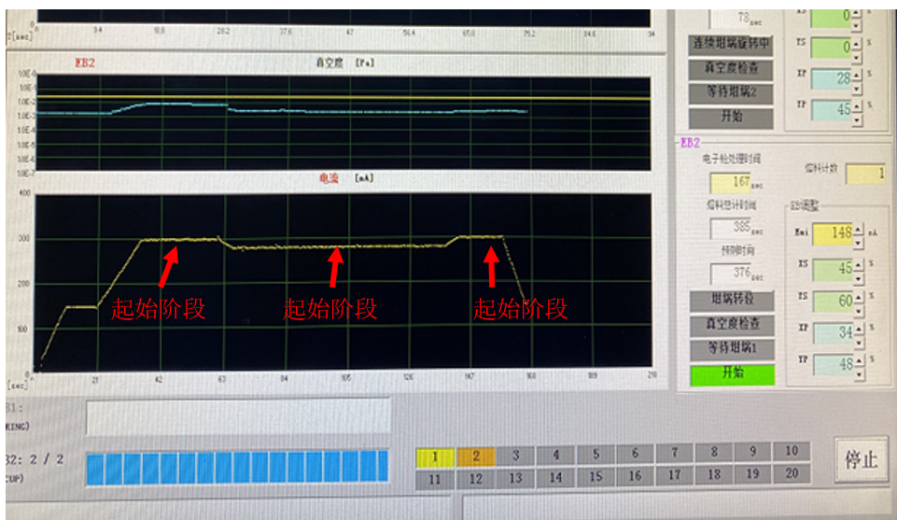Select crucible number 1 yellow button
The image size is (897, 520).
[x=435, y=456]
